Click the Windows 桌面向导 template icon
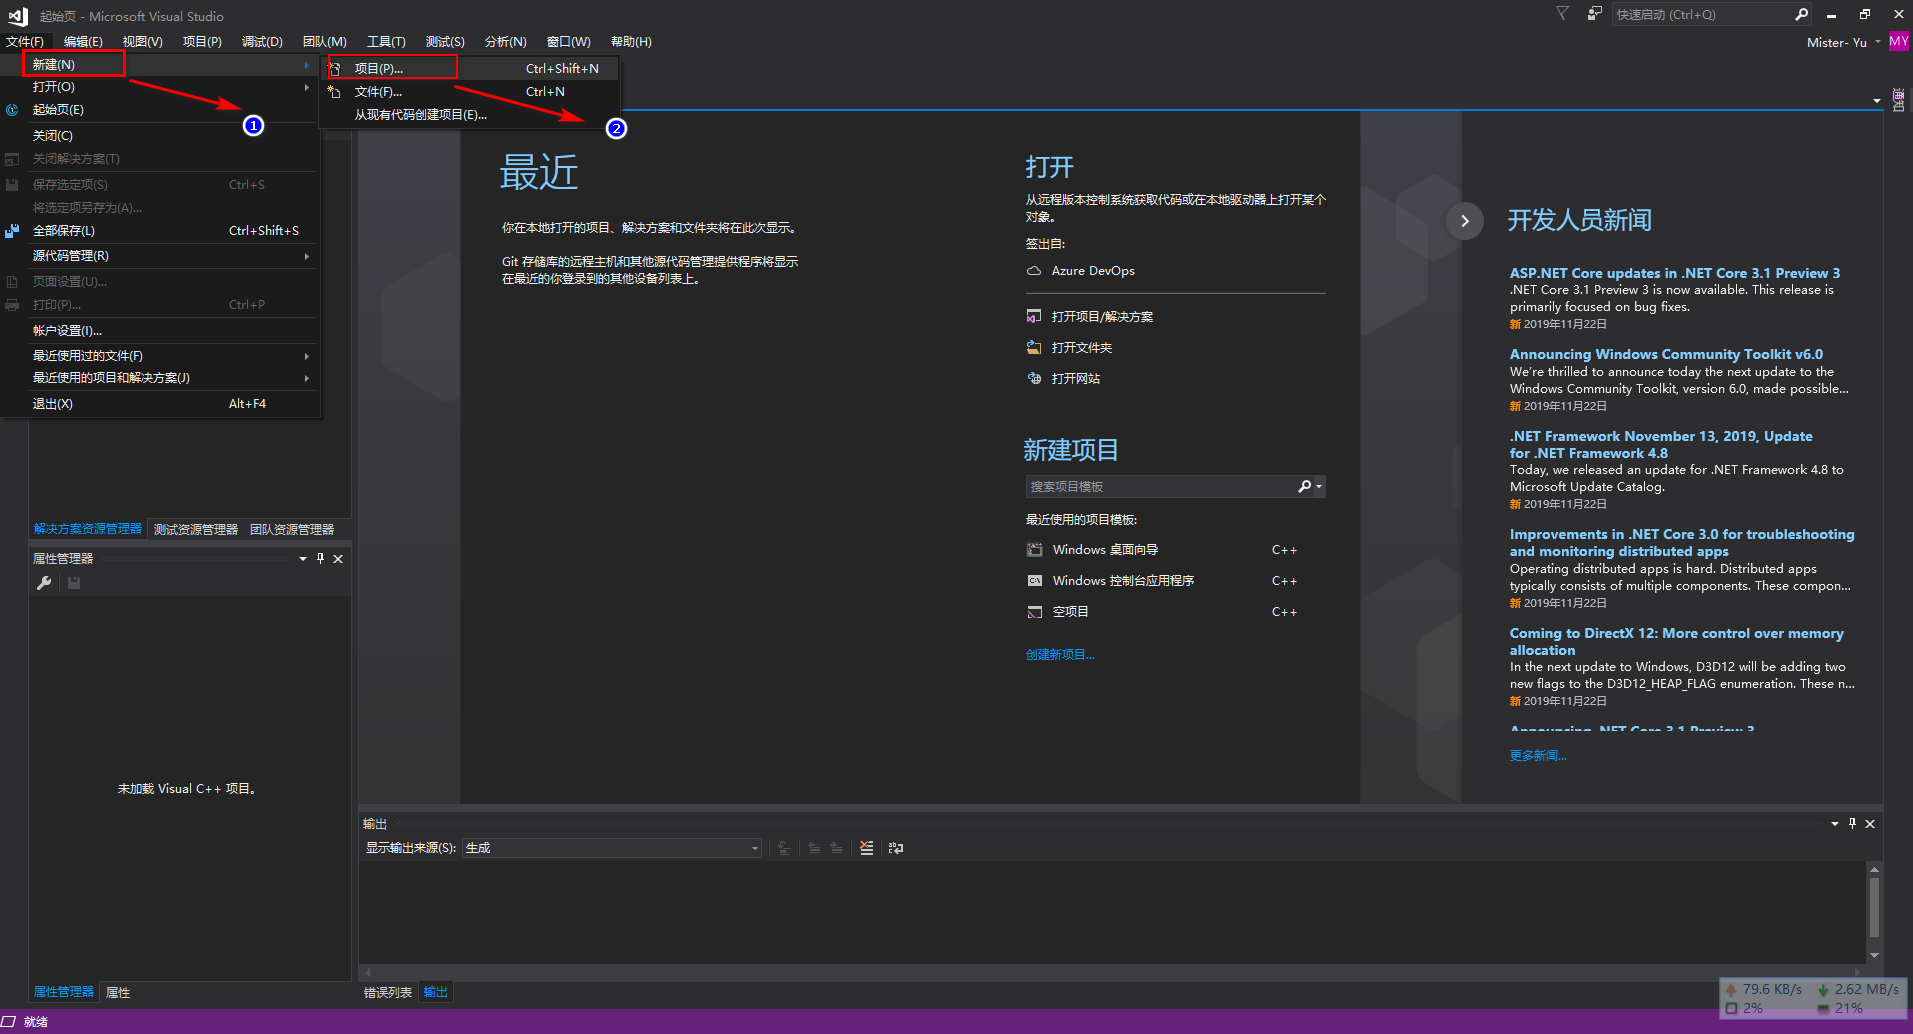 tap(1035, 550)
